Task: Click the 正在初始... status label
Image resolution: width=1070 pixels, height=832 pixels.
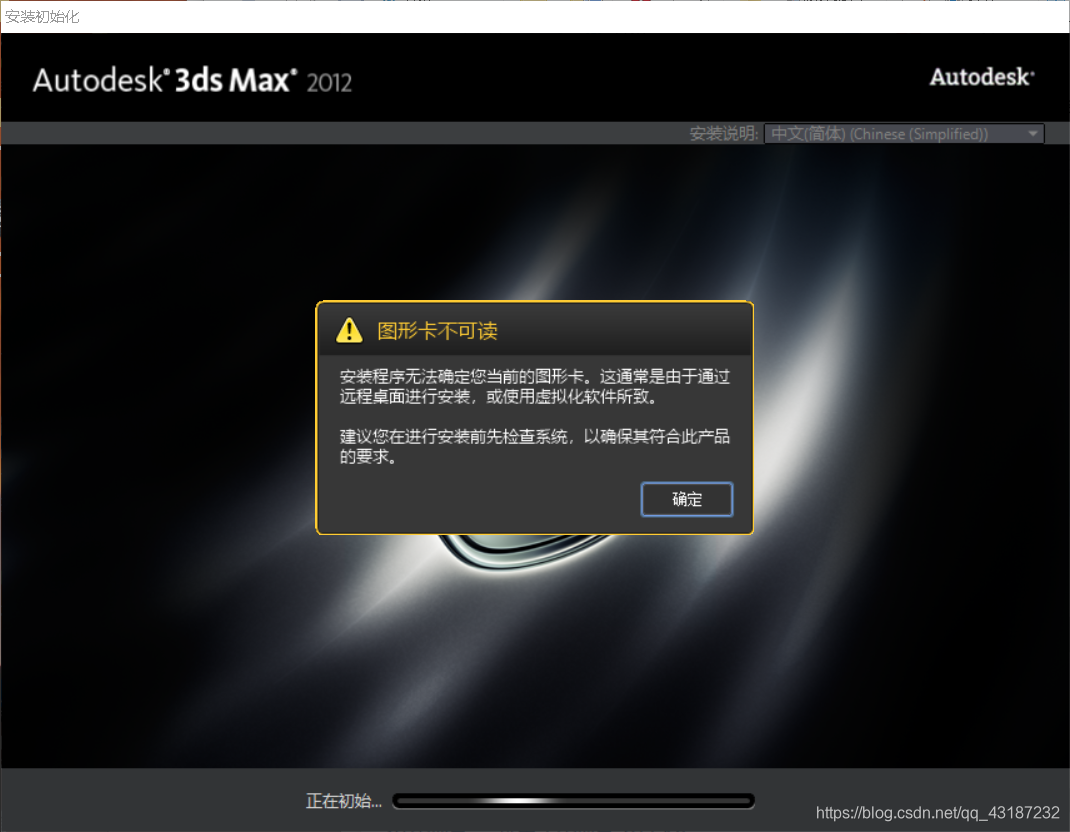Action: tap(343, 801)
